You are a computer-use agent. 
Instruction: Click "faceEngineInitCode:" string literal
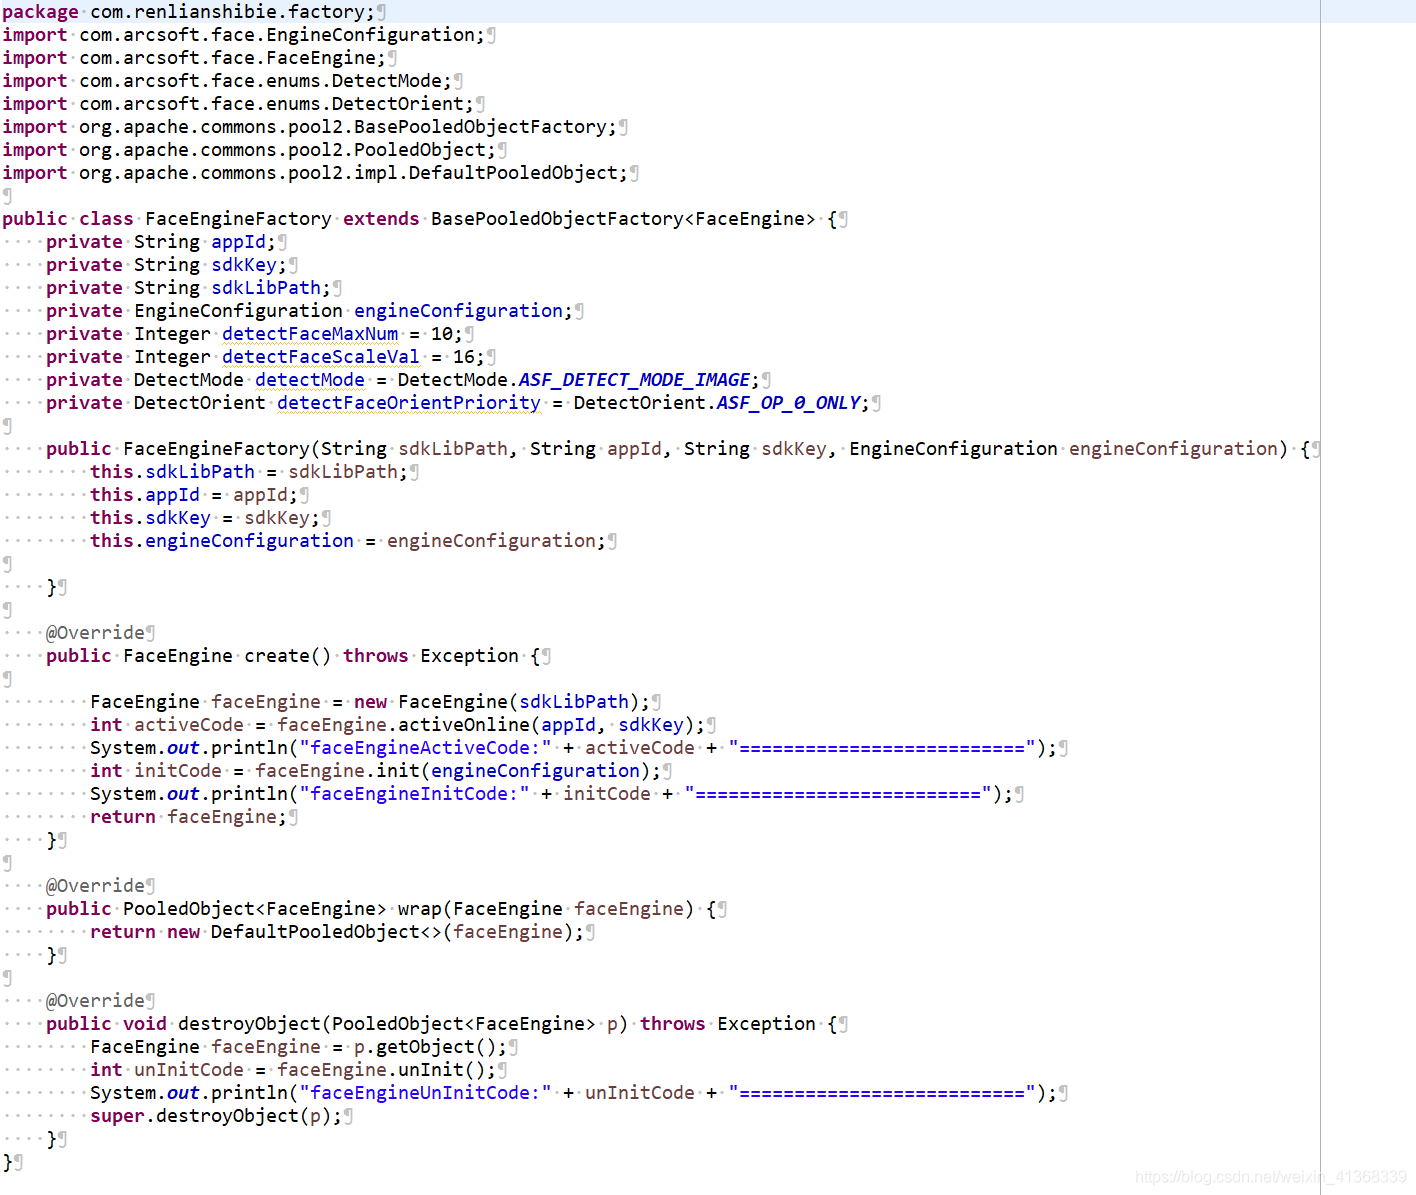(x=414, y=794)
